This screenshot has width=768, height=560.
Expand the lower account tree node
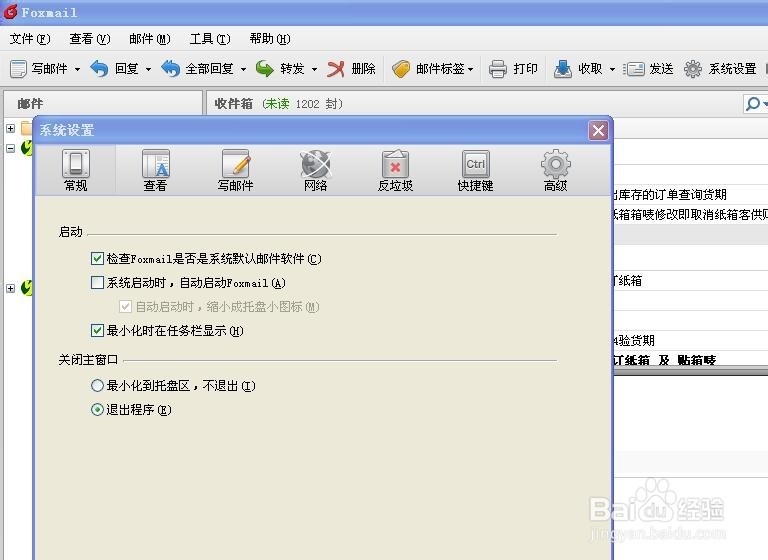click(10, 288)
